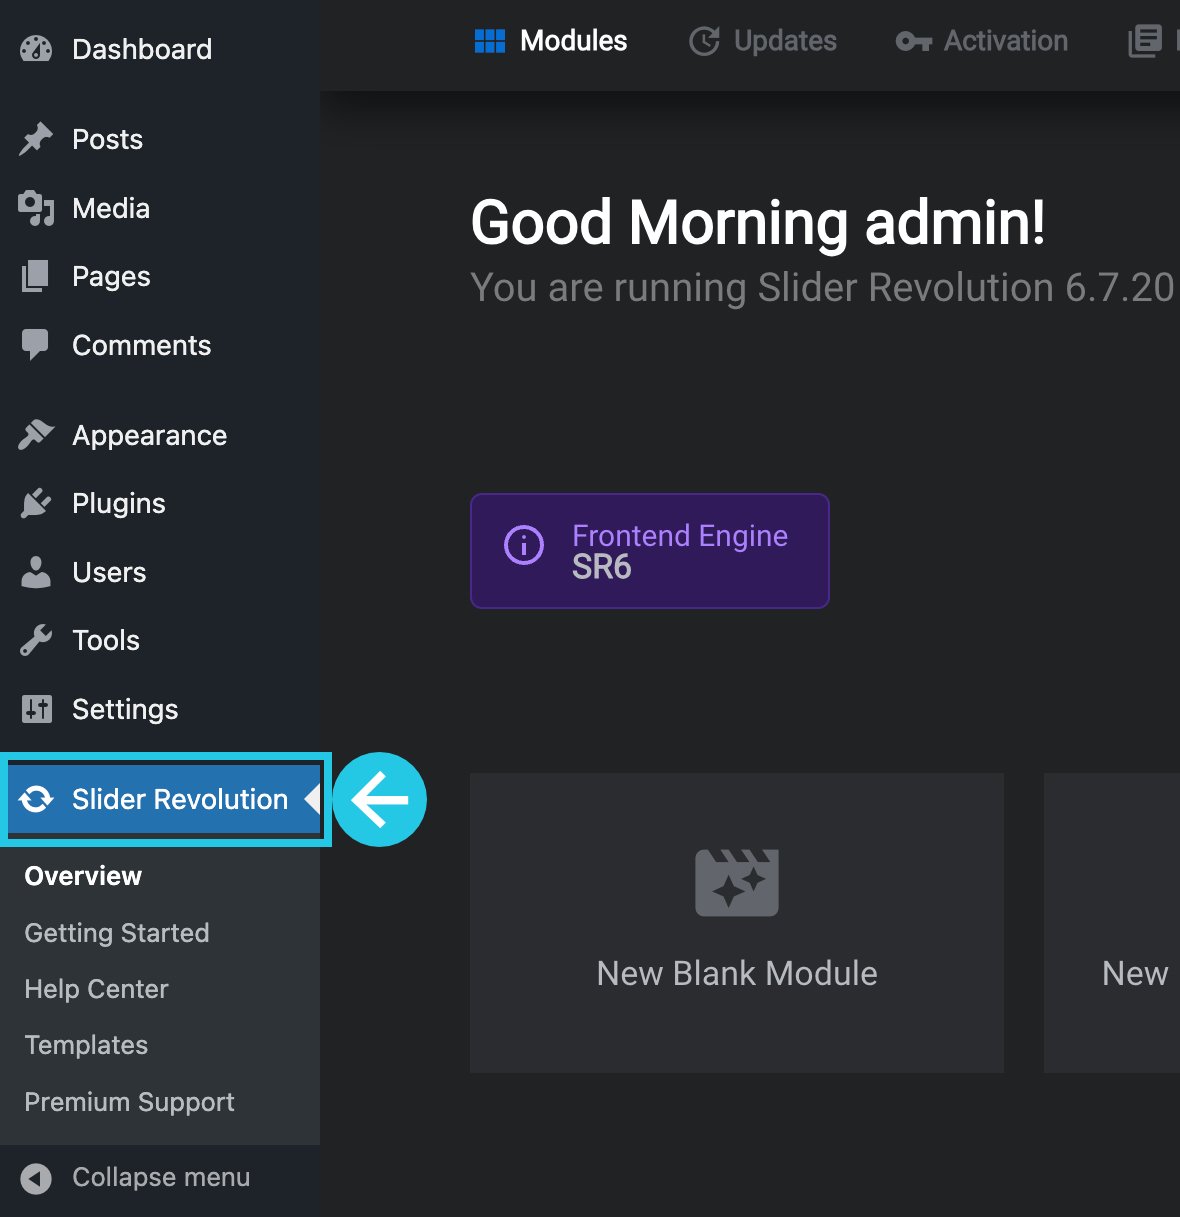Click the Slider Revolution refresh icon
1180x1217 pixels.
tap(36, 799)
